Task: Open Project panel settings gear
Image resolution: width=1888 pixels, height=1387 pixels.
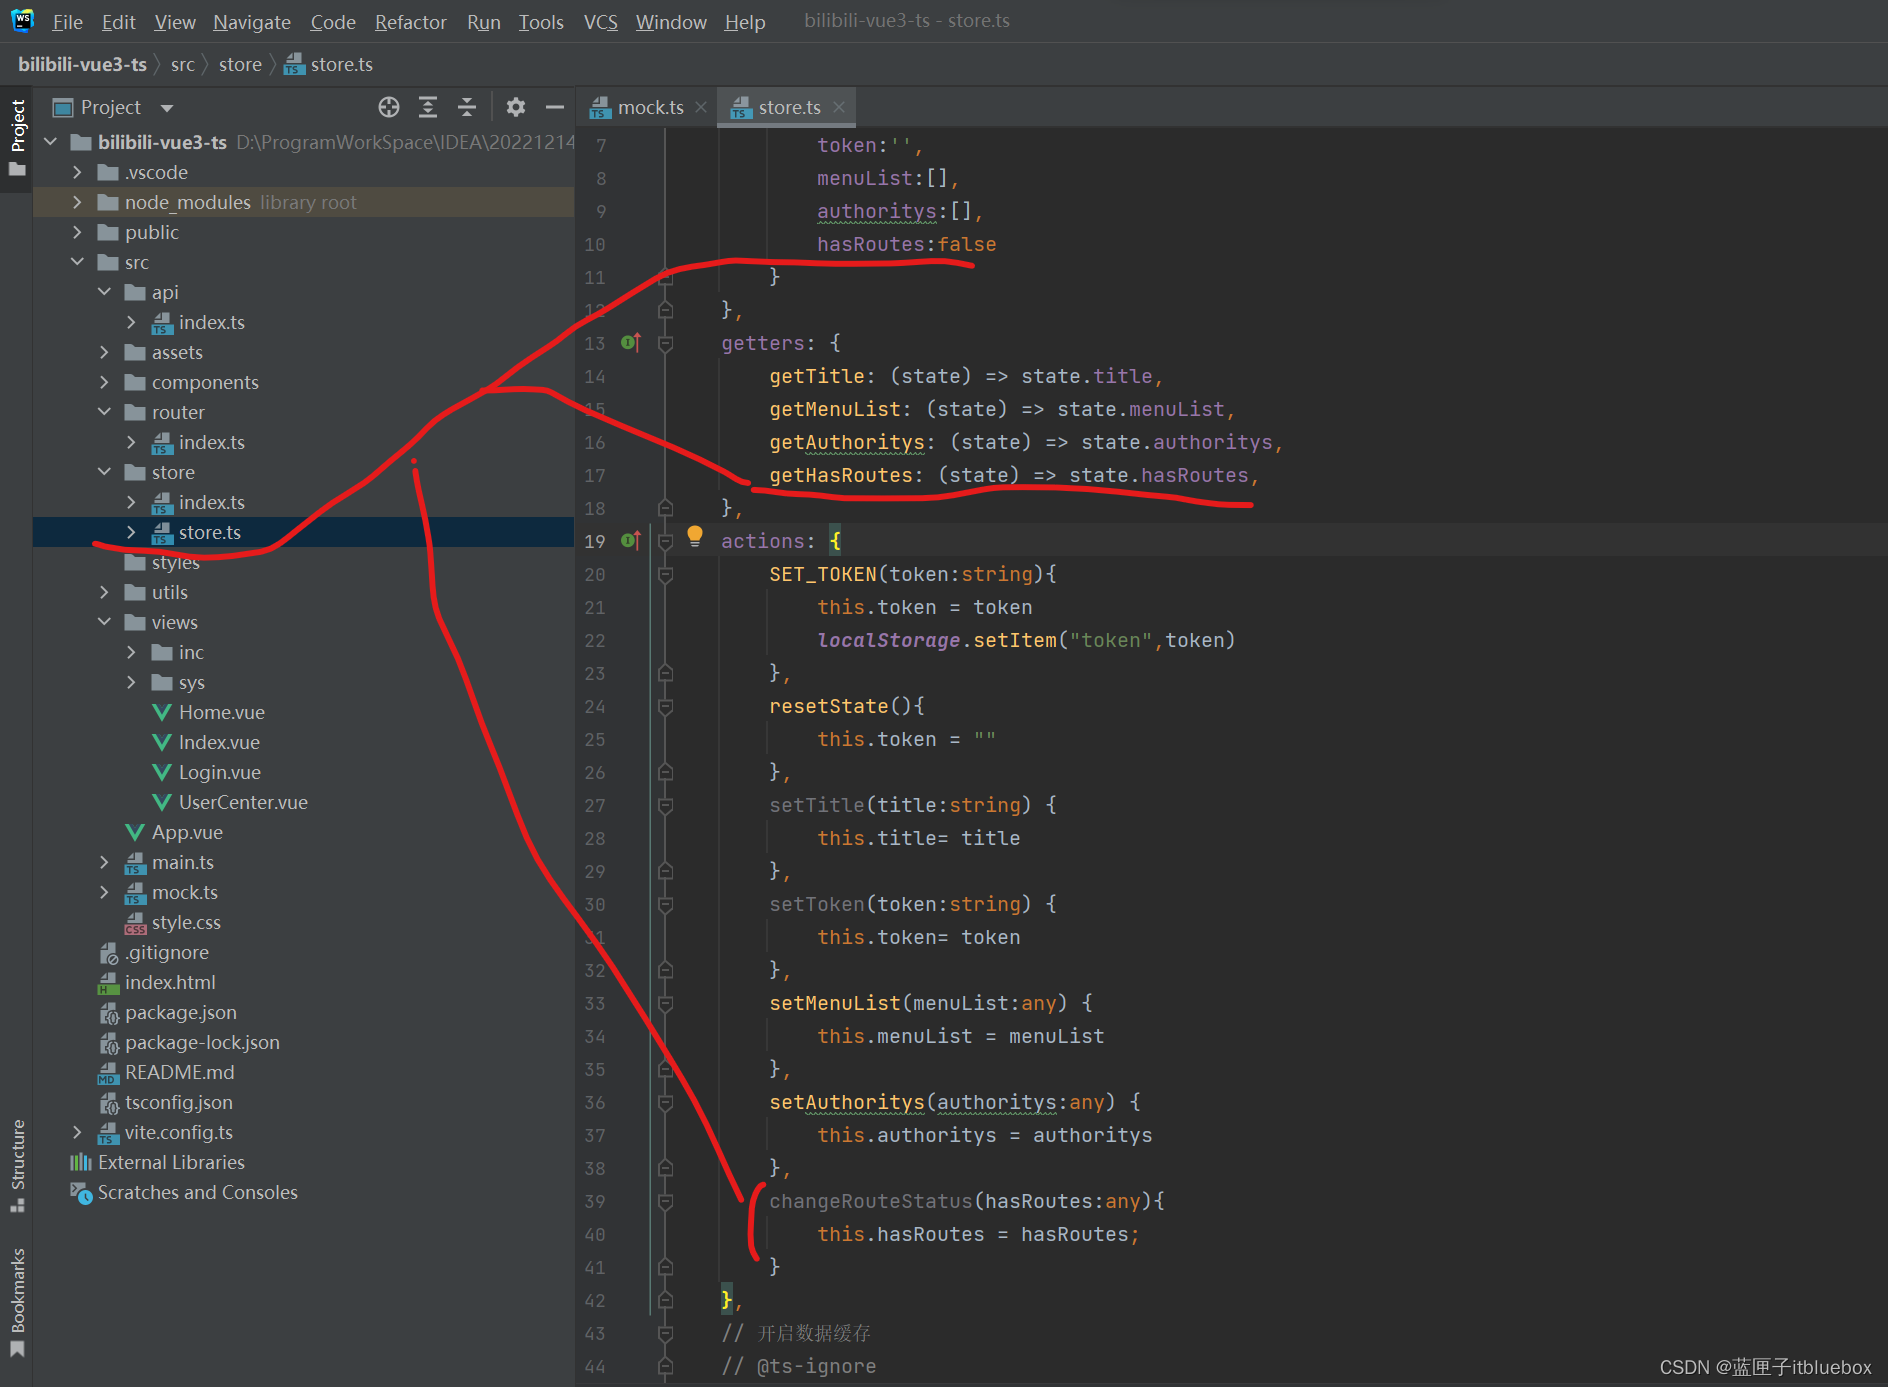Action: (516, 107)
